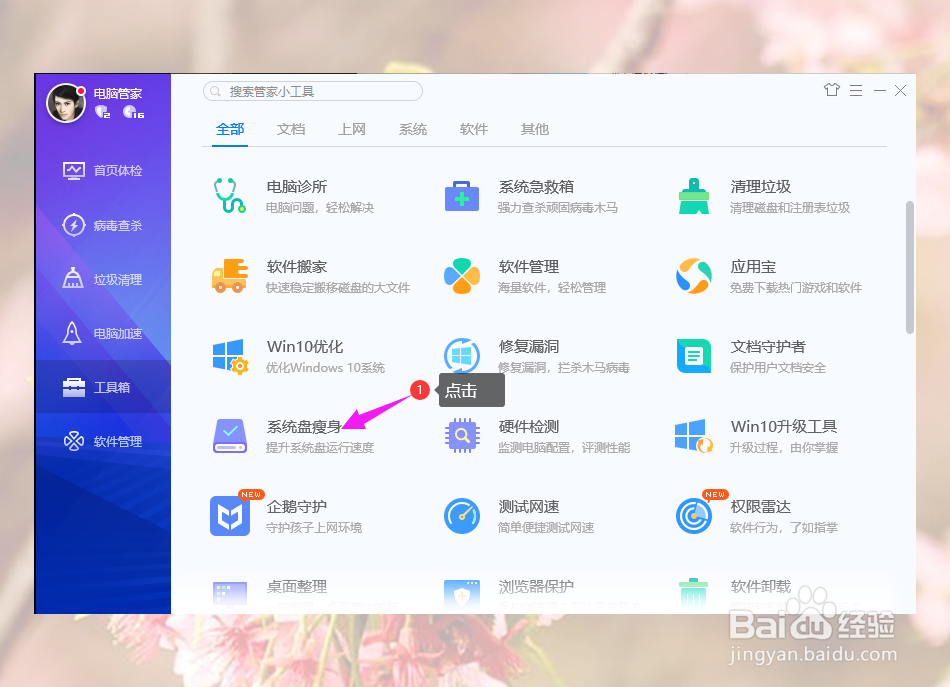Open 垃圾清理 in the sidebar
Viewport: 950px width, 687px height.
click(x=102, y=279)
